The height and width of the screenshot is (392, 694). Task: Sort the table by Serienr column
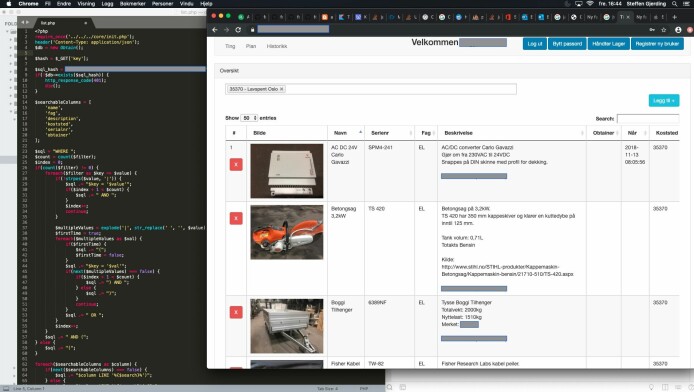pyautogui.click(x=389, y=133)
